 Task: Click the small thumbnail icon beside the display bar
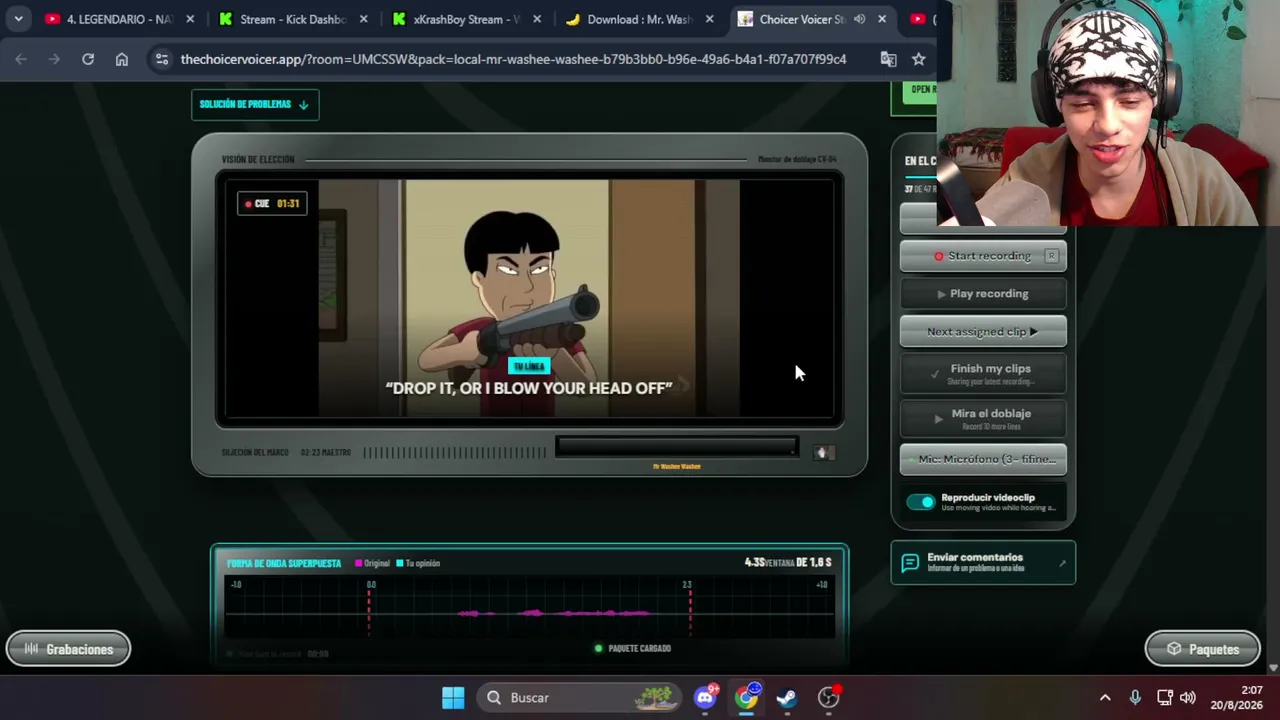822,452
